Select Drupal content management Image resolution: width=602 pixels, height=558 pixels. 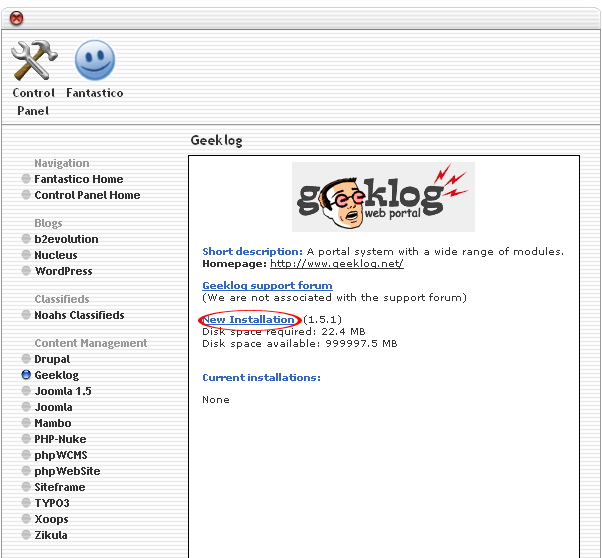(x=52, y=359)
